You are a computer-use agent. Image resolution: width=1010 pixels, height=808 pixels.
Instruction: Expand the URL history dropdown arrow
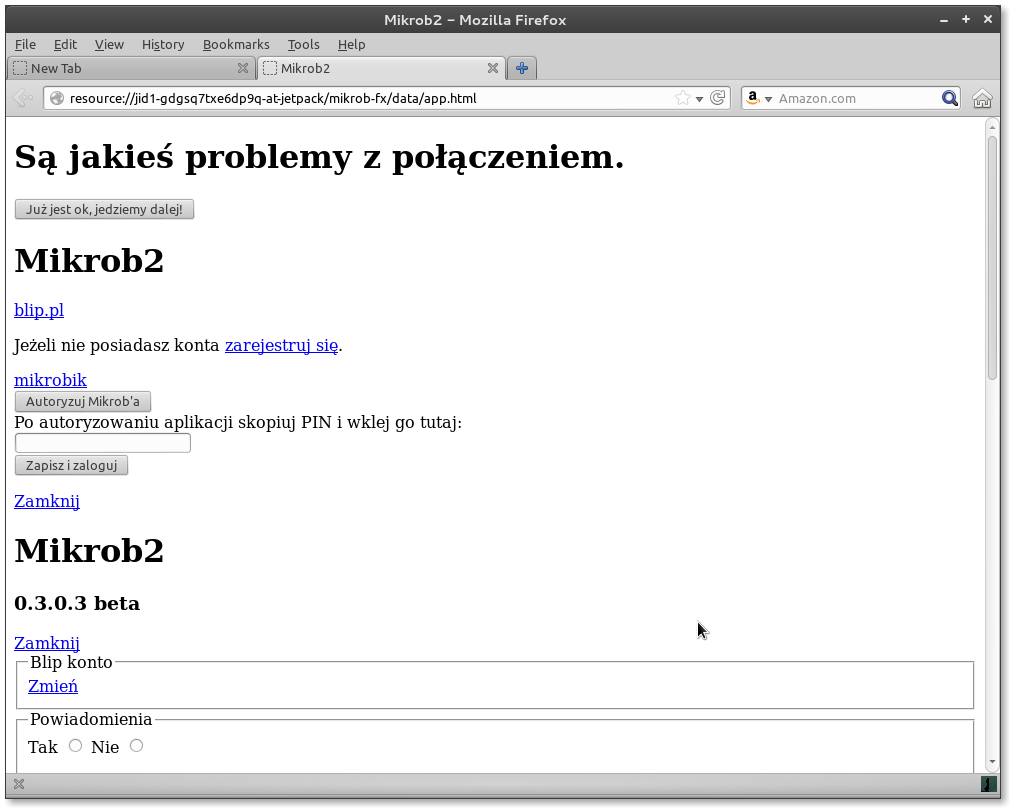pos(700,98)
